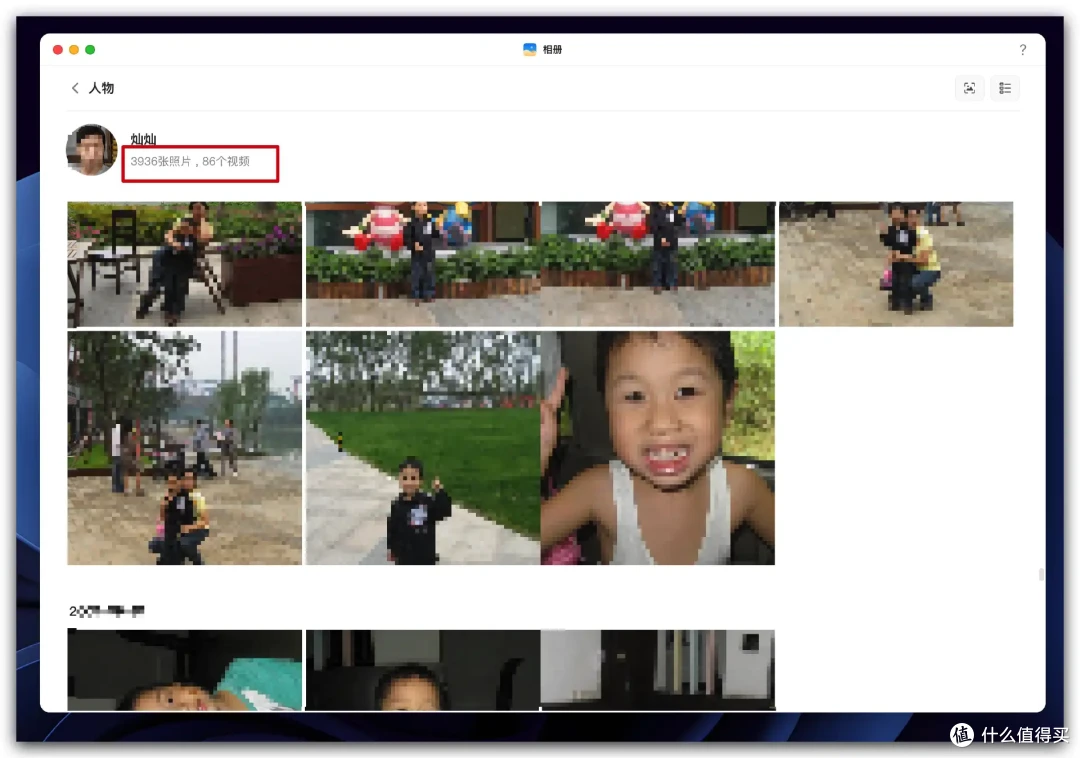The image size is (1080, 758).
Task: Click the blurred date header above the last row
Action: coord(107,611)
